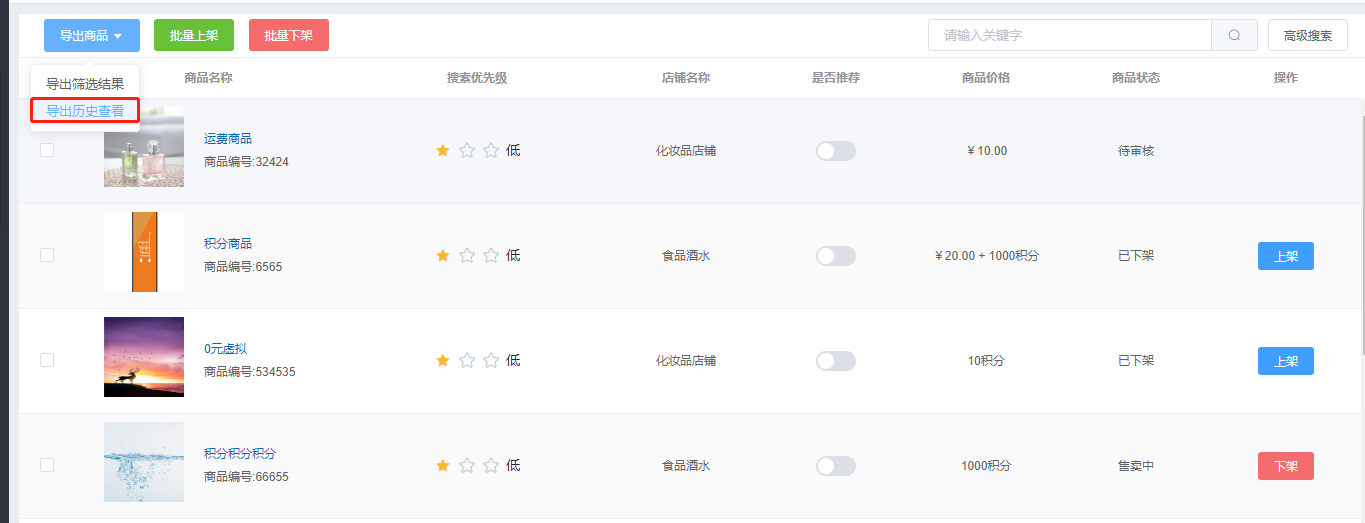Click 下架 button for 积分积分积分
1365x523 pixels.
pos(1286,466)
